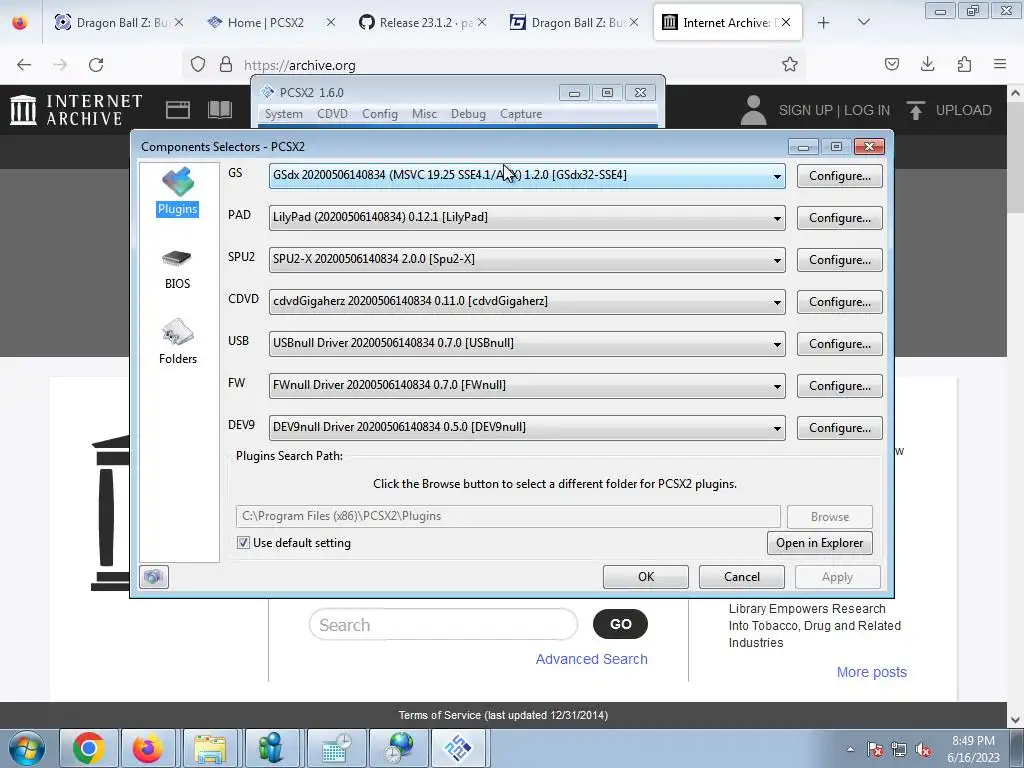Expand the USB plugin dropdown
This screenshot has width=1024, height=768.
(777, 344)
